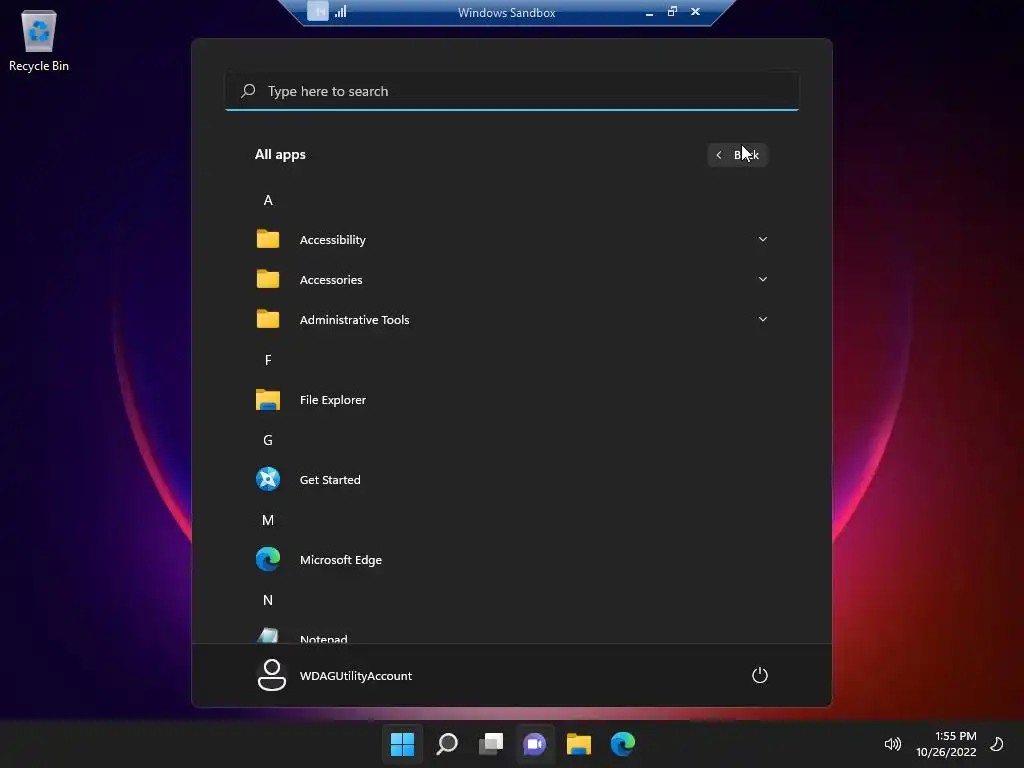The width and height of the screenshot is (1024, 768).
Task: Jump via the letter F header
Action: click(268, 360)
